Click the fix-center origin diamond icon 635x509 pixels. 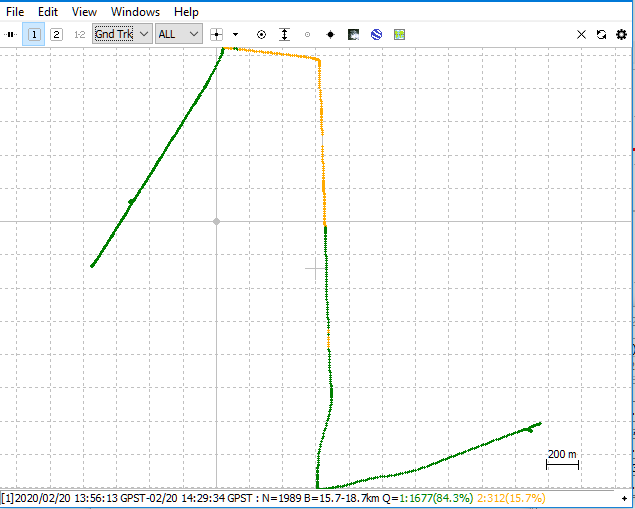(330, 34)
